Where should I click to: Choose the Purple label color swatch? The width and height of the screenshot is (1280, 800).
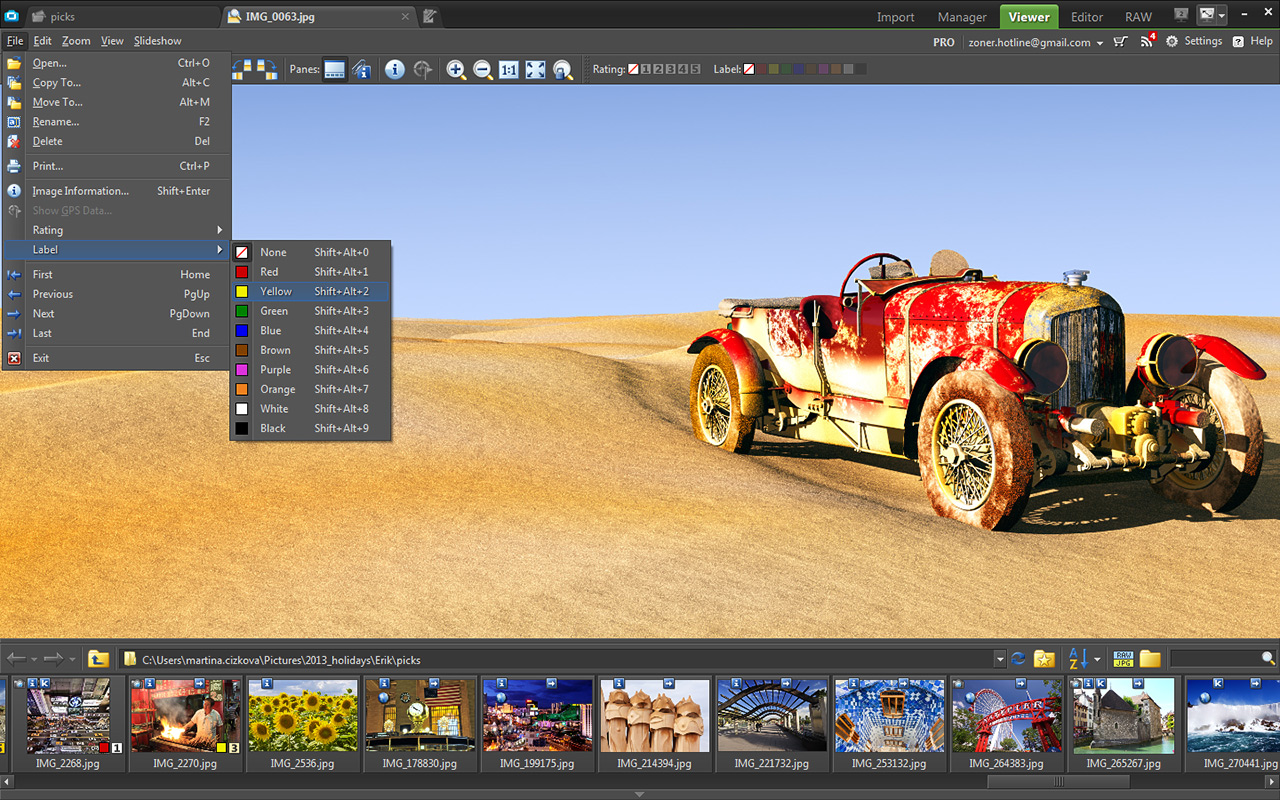pos(823,69)
